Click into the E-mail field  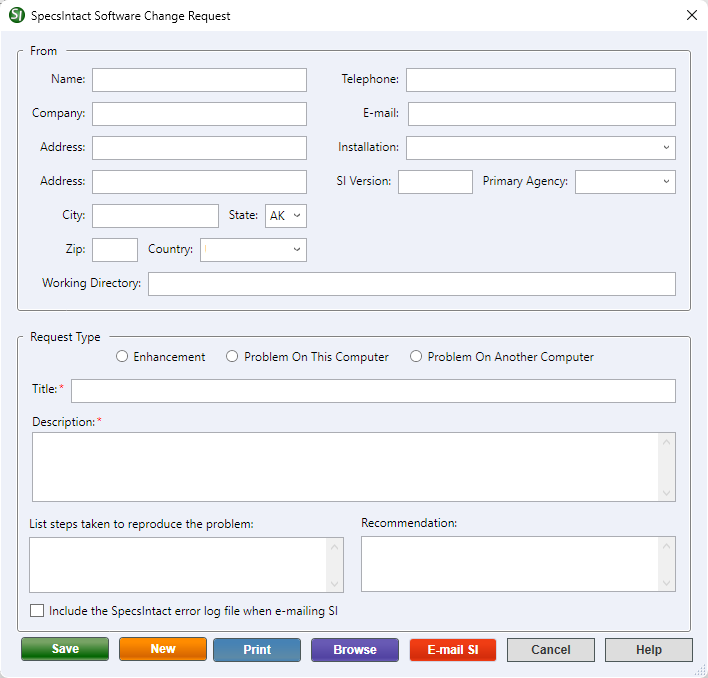pos(541,114)
